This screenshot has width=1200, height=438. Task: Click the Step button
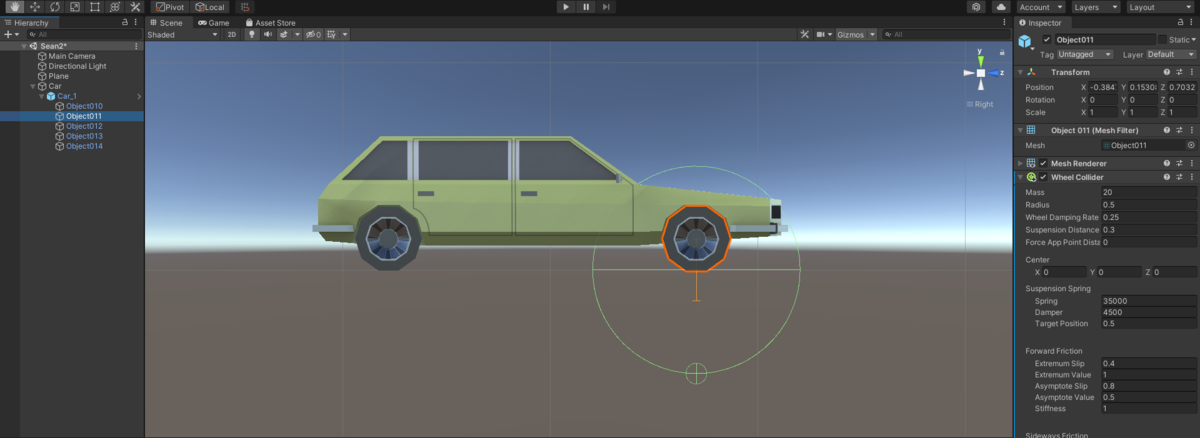[x=606, y=7]
